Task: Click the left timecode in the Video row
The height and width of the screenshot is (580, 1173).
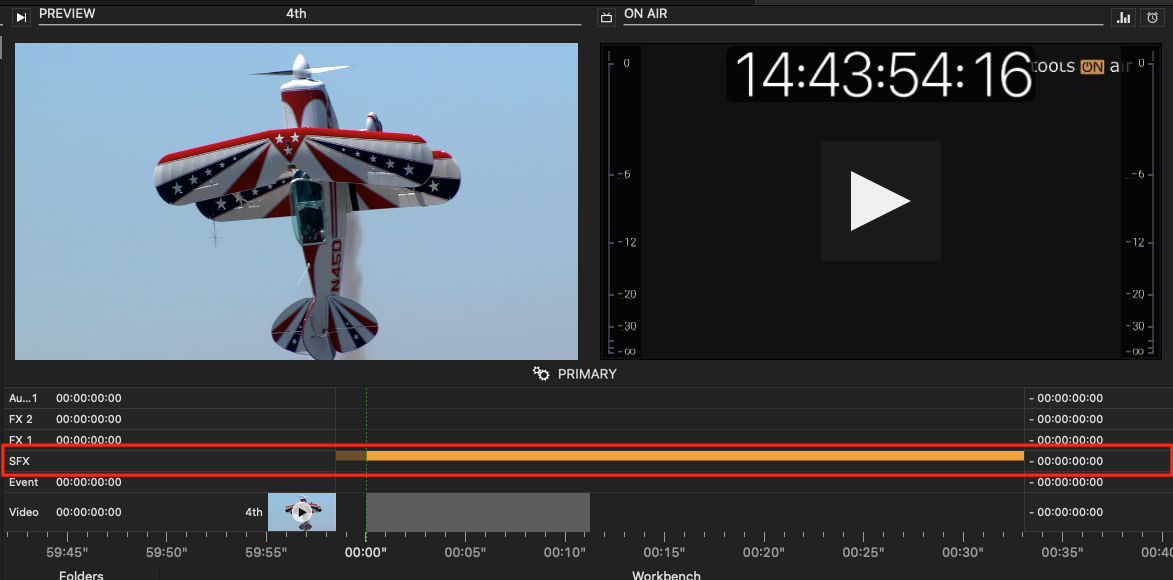Action: 88,512
